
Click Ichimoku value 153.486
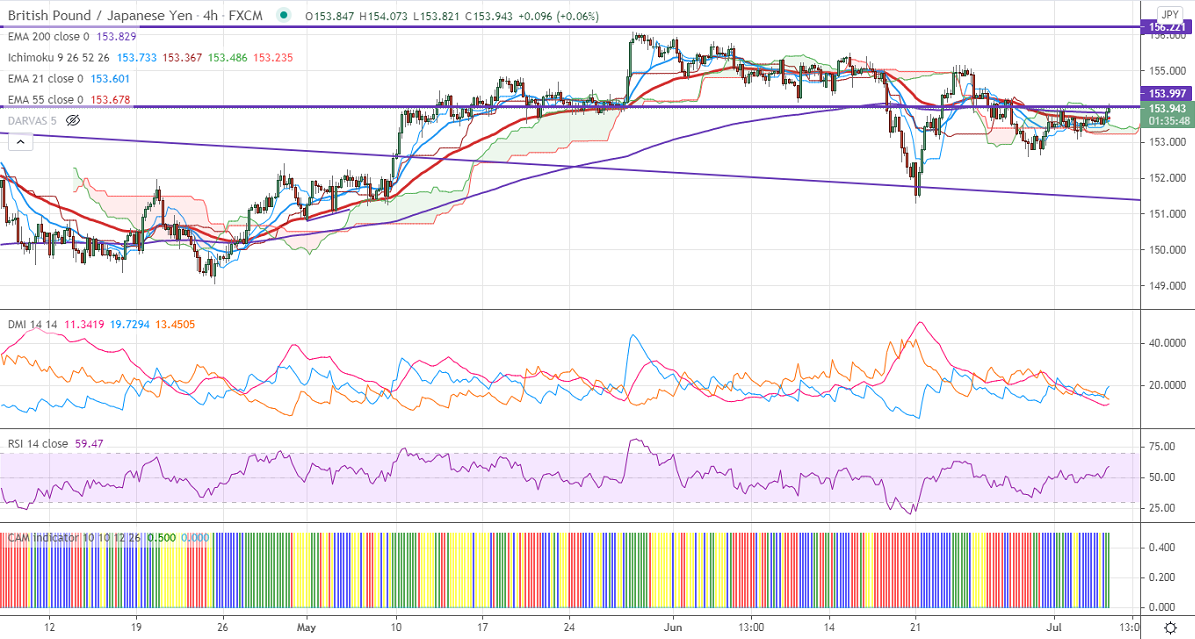click(x=227, y=57)
